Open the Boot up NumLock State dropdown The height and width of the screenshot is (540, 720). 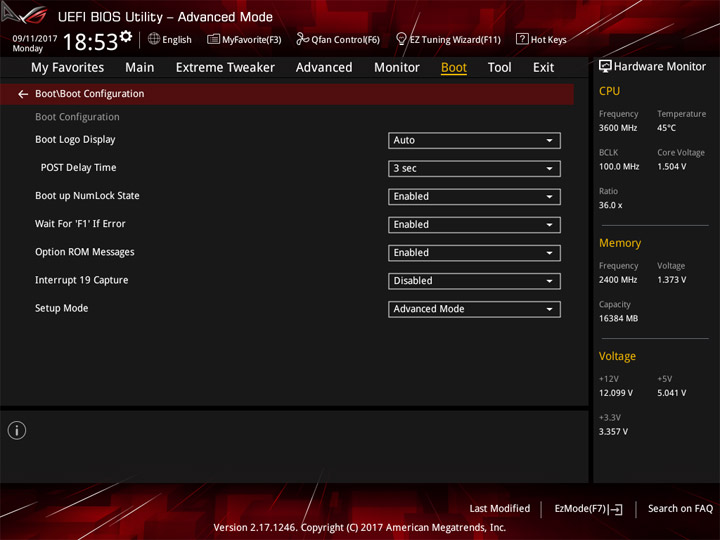pos(474,197)
